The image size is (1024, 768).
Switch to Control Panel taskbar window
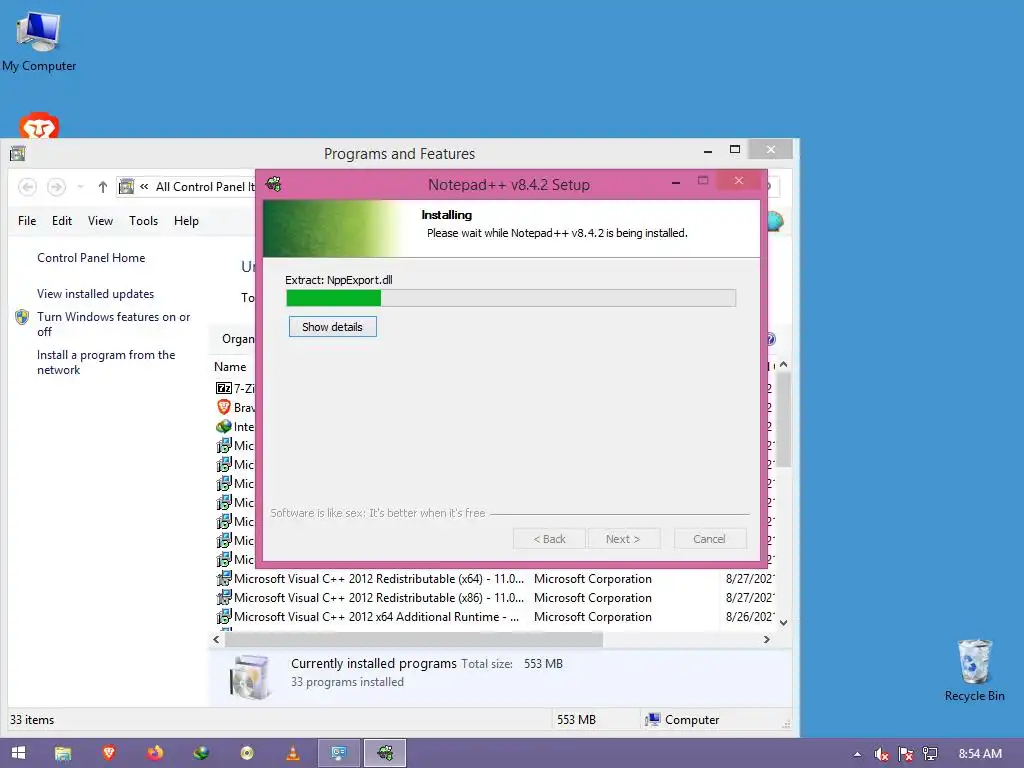(338, 753)
